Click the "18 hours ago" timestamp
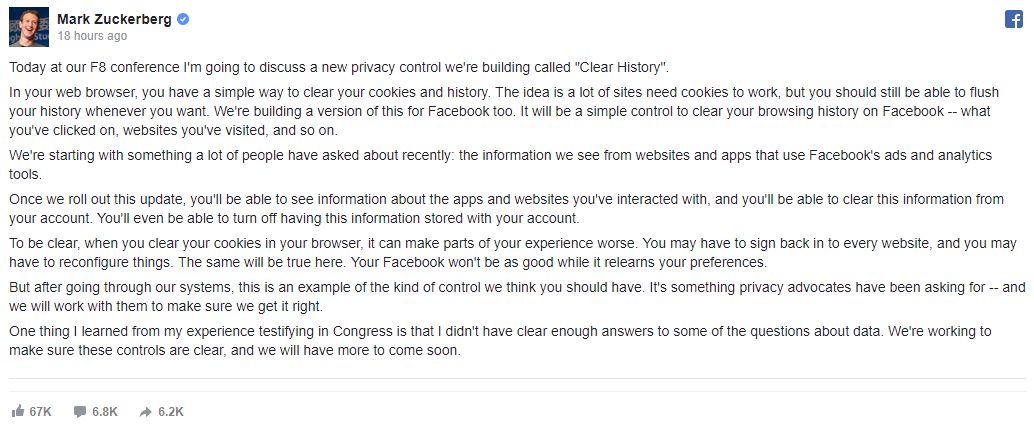The image size is (1034, 428). coord(92,36)
